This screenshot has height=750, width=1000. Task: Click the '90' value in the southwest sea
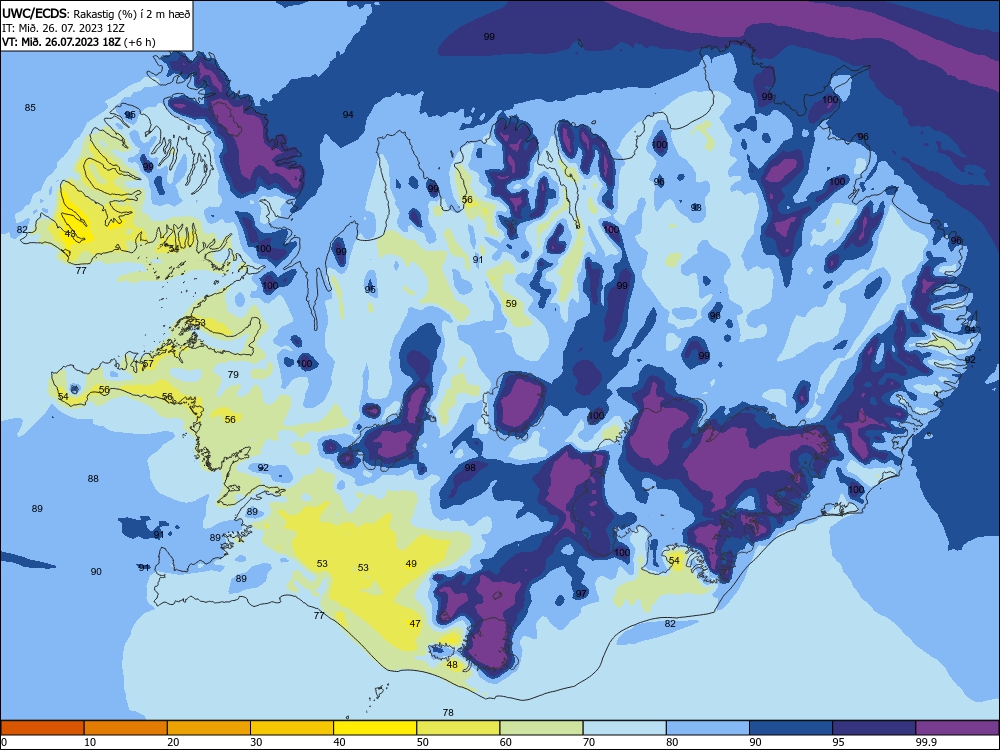coord(96,571)
